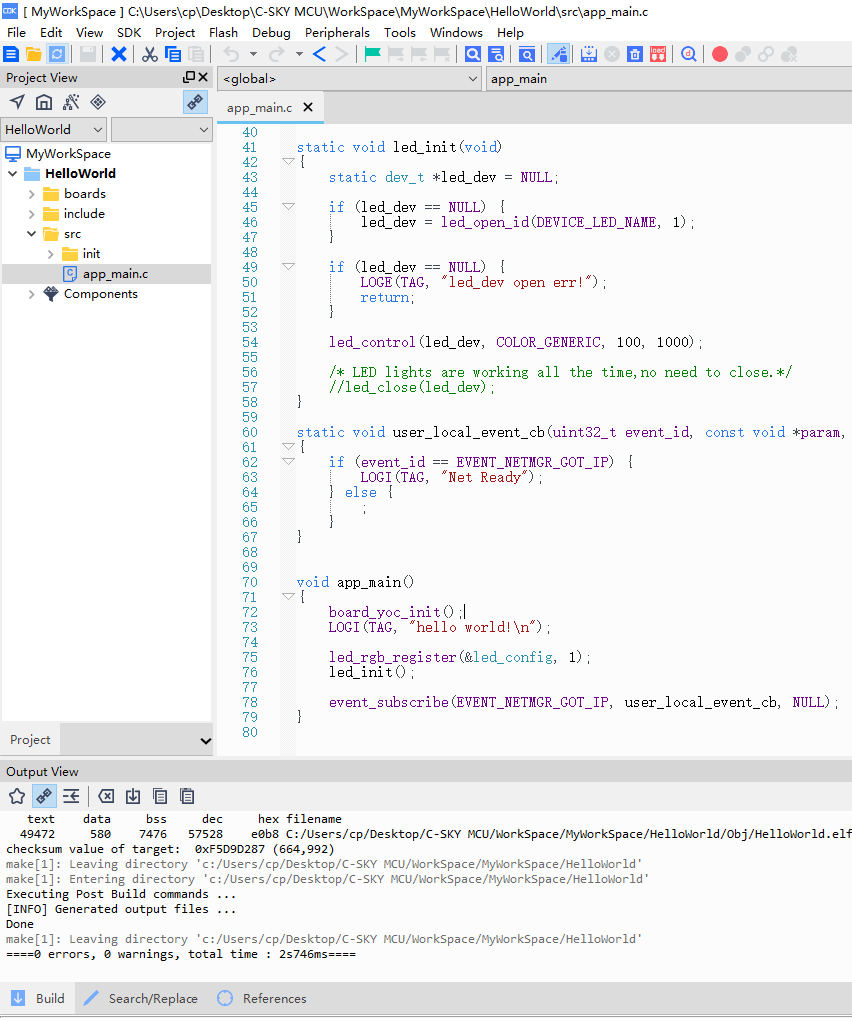Float the Project View panel
The width and height of the screenshot is (852, 1018).
[x=189, y=77]
